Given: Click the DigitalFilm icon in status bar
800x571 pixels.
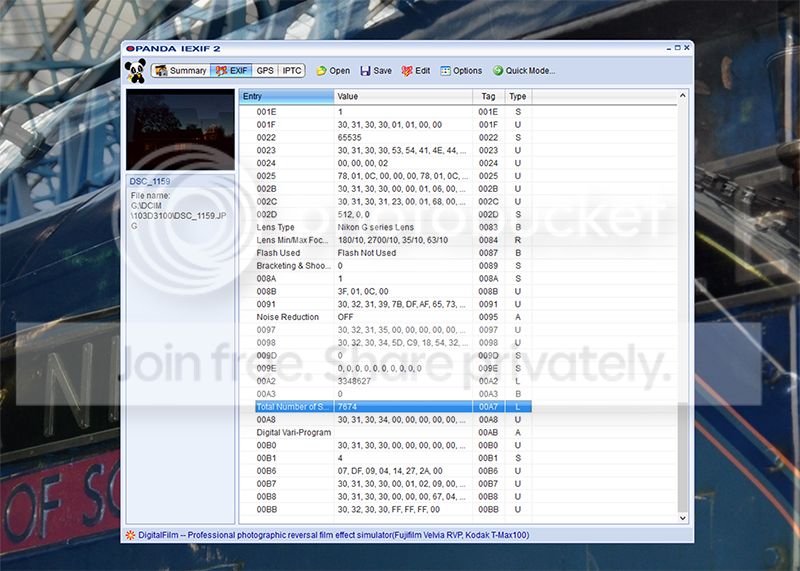Looking at the screenshot, I should point(130,535).
